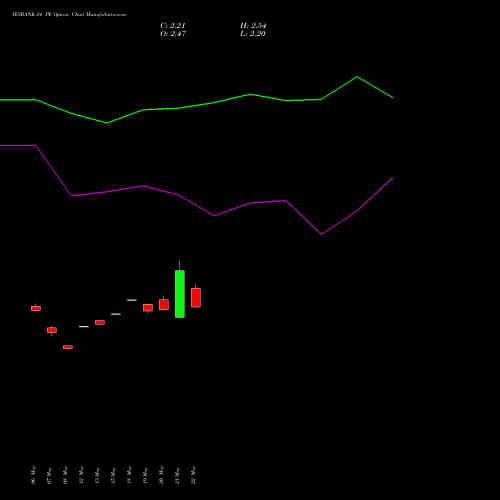Click the close value C: 2.21

tap(173, 26)
